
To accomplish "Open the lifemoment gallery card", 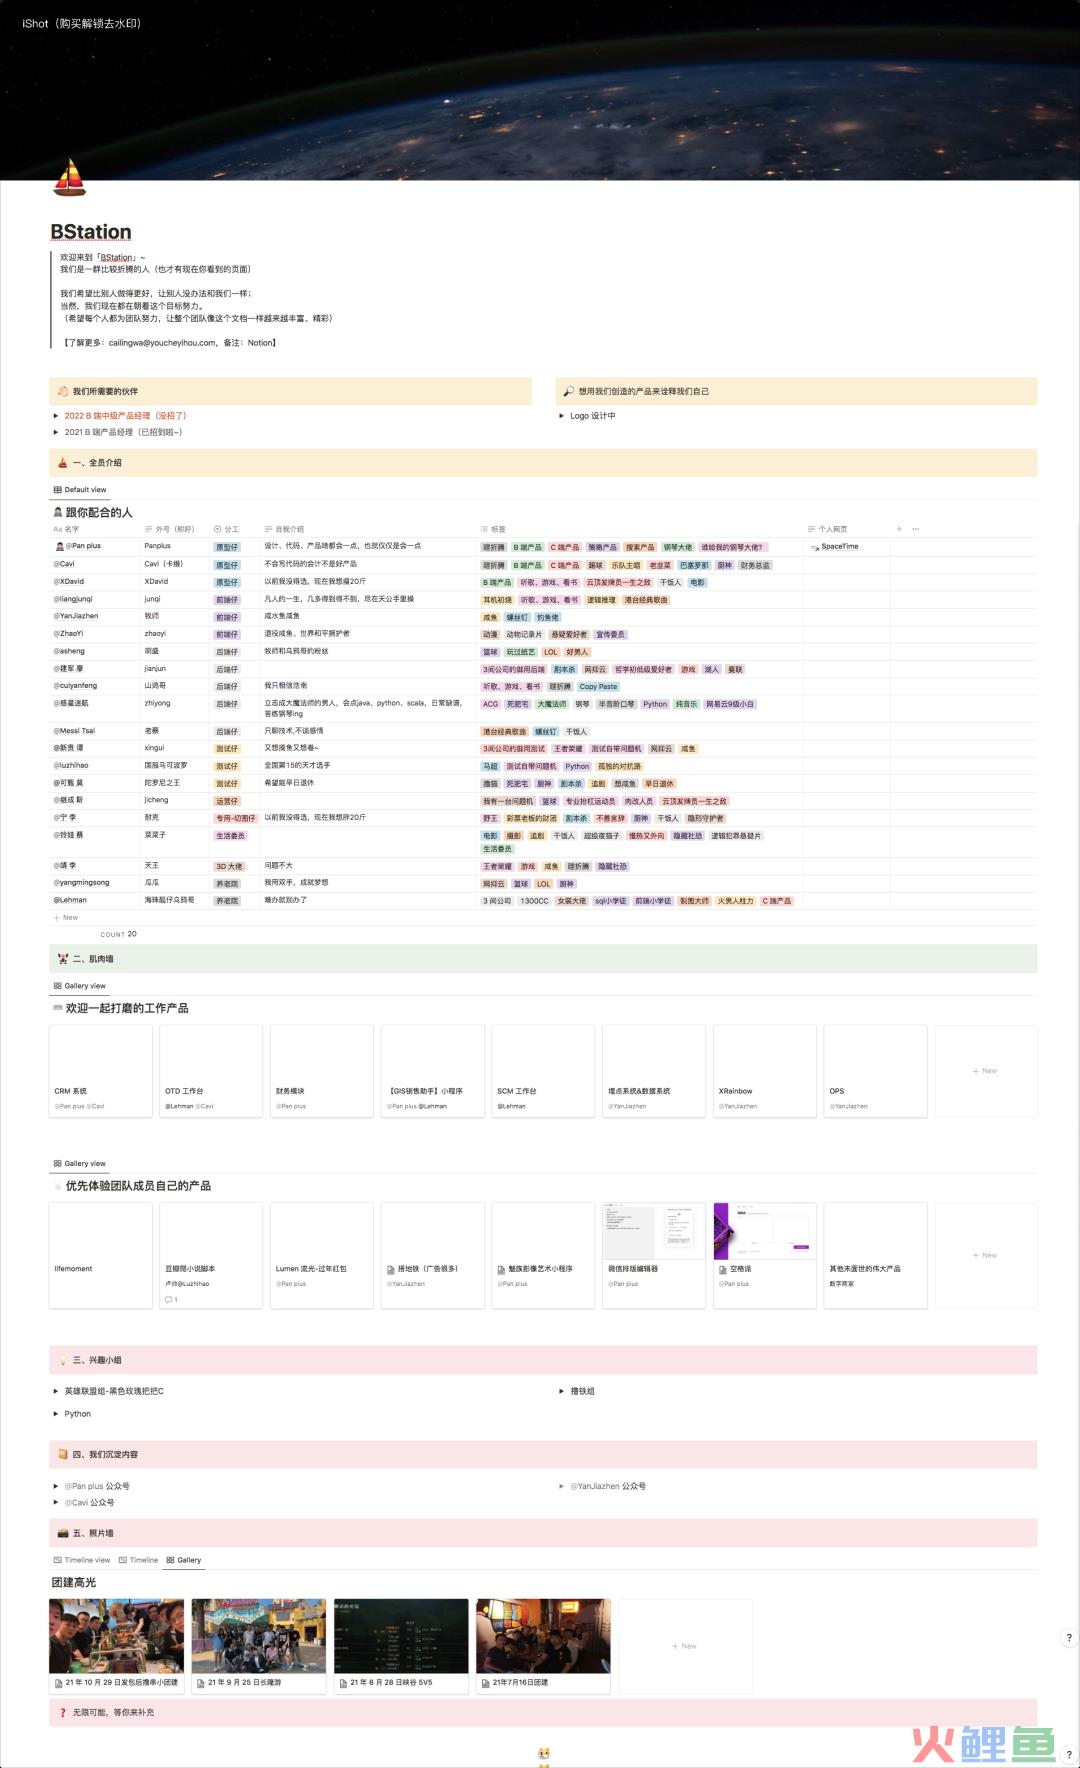I will (101, 1255).
